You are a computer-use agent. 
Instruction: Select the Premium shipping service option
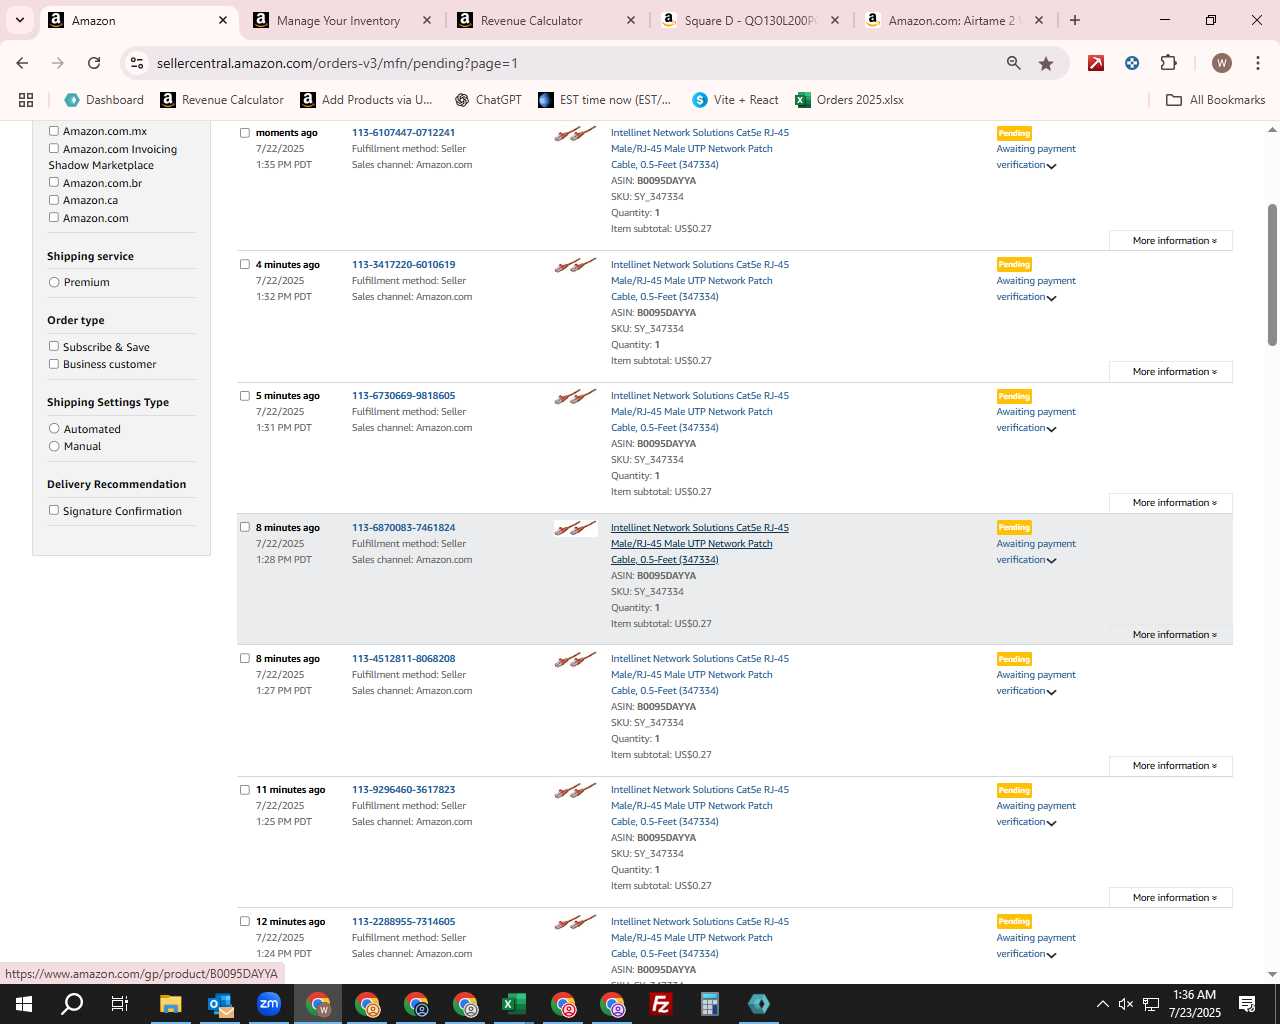click(54, 282)
